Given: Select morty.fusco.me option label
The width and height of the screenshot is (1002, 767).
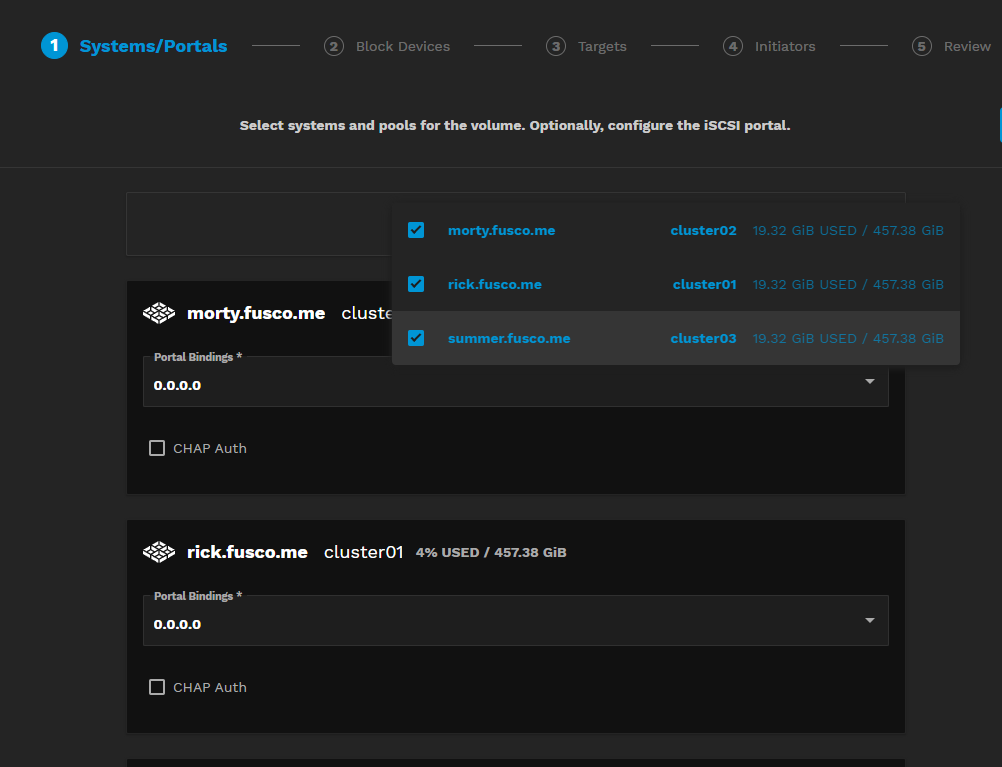Looking at the screenshot, I should 502,231.
